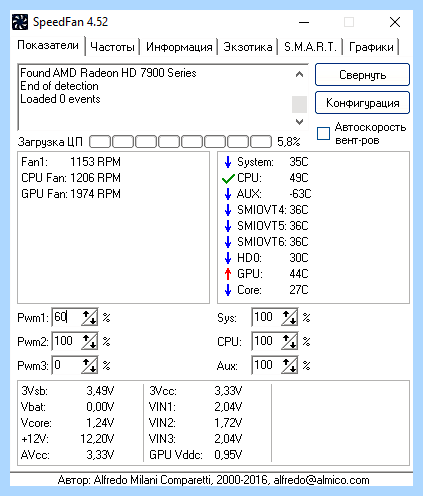
Task: Click 'Found AMD Radeon HD 7900 Series' log line
Action: click(108, 73)
